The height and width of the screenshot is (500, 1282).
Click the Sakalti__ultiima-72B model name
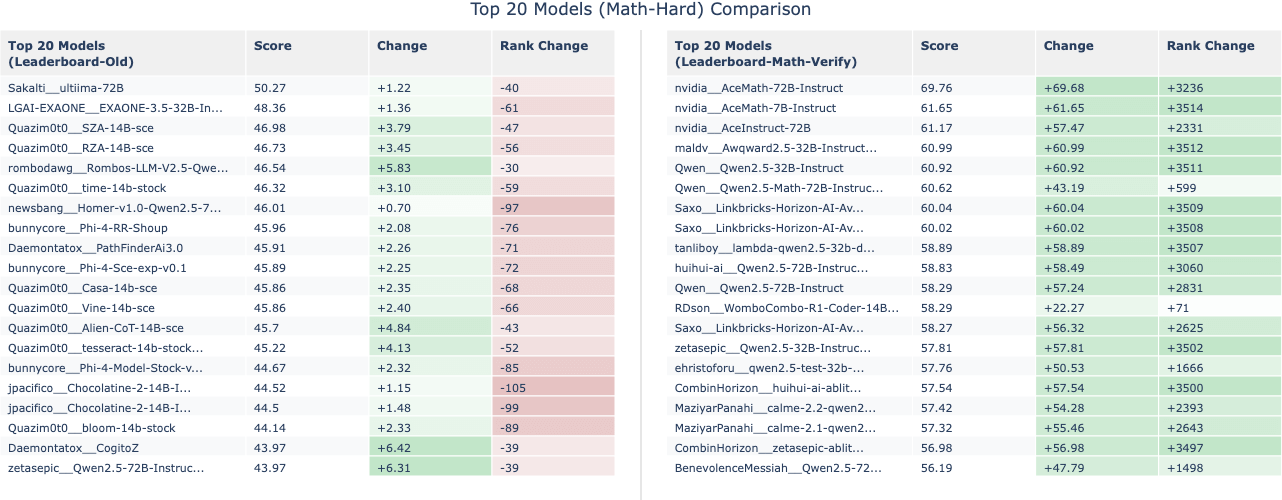coord(66,88)
